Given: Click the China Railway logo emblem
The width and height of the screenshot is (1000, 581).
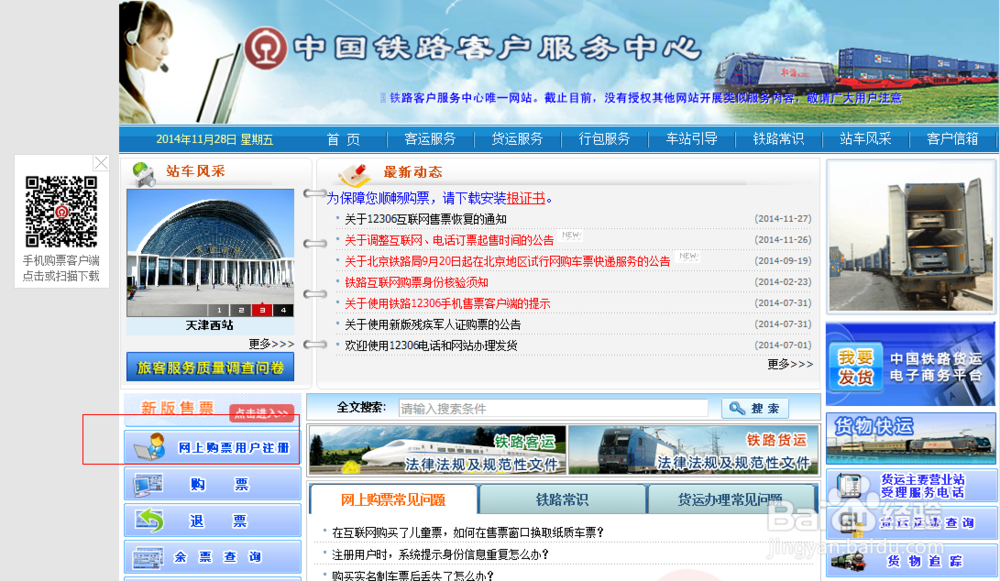Looking at the screenshot, I should (266, 48).
